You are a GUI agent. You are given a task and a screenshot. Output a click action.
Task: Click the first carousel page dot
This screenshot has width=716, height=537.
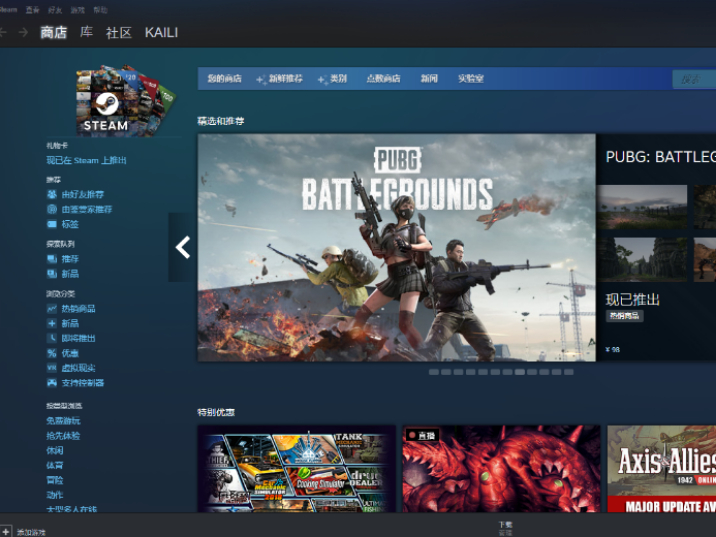tap(434, 372)
